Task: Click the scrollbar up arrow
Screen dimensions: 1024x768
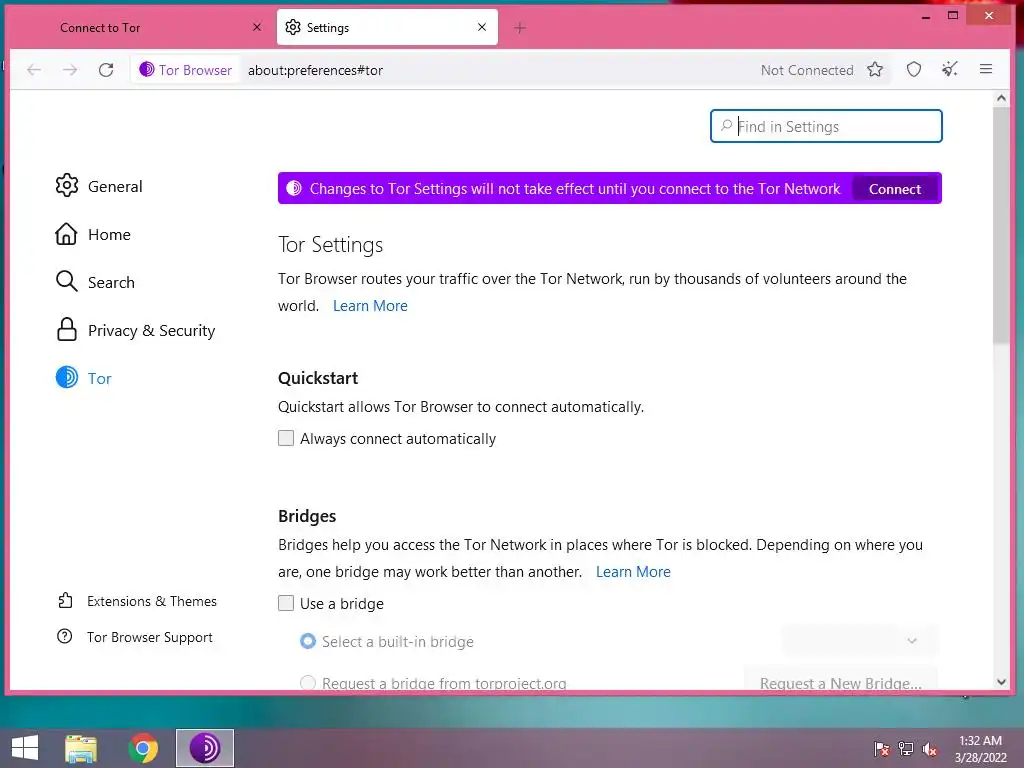Action: click(1001, 98)
